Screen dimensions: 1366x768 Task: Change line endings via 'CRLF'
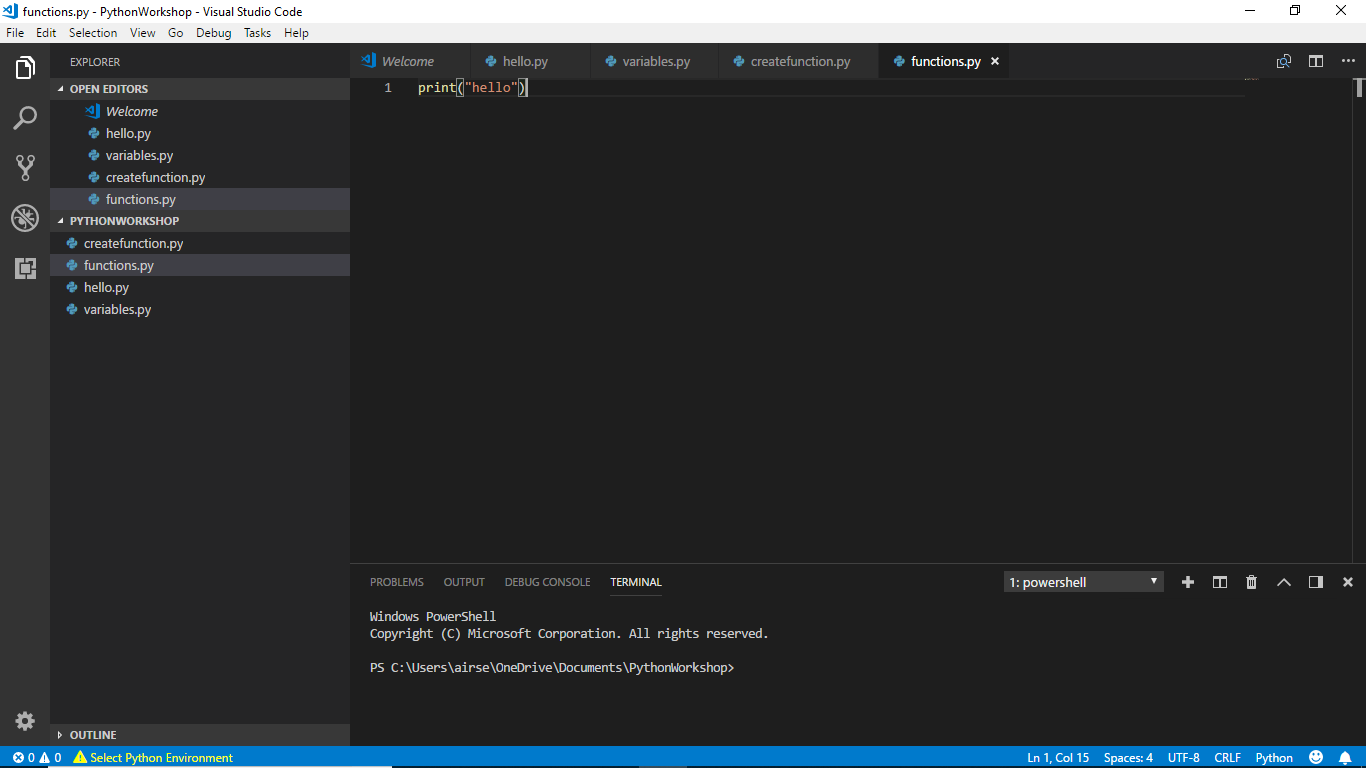pos(1228,757)
